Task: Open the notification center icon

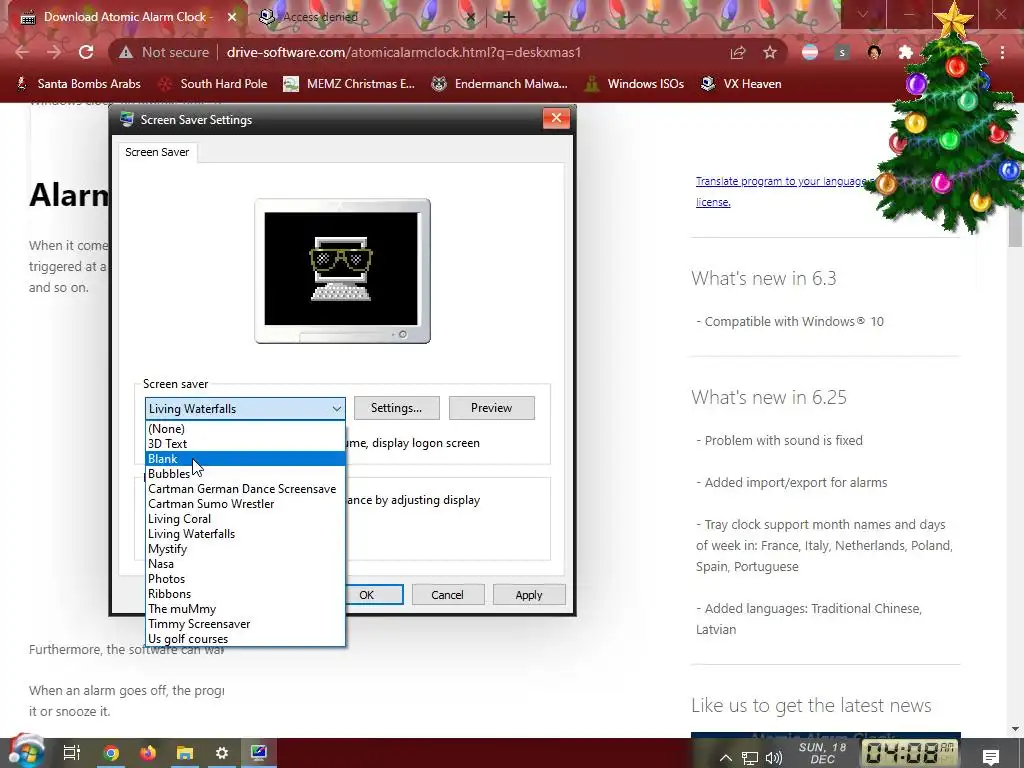Action: 991,756
